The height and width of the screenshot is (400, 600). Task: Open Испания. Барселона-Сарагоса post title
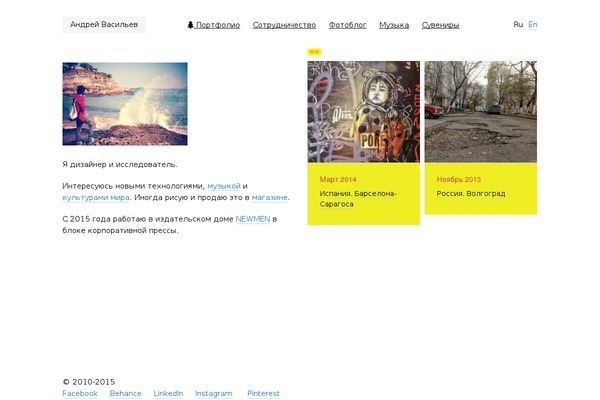point(358,199)
